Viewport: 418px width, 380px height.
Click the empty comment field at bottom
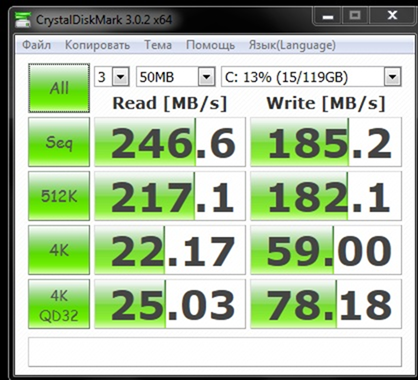(x=215, y=352)
